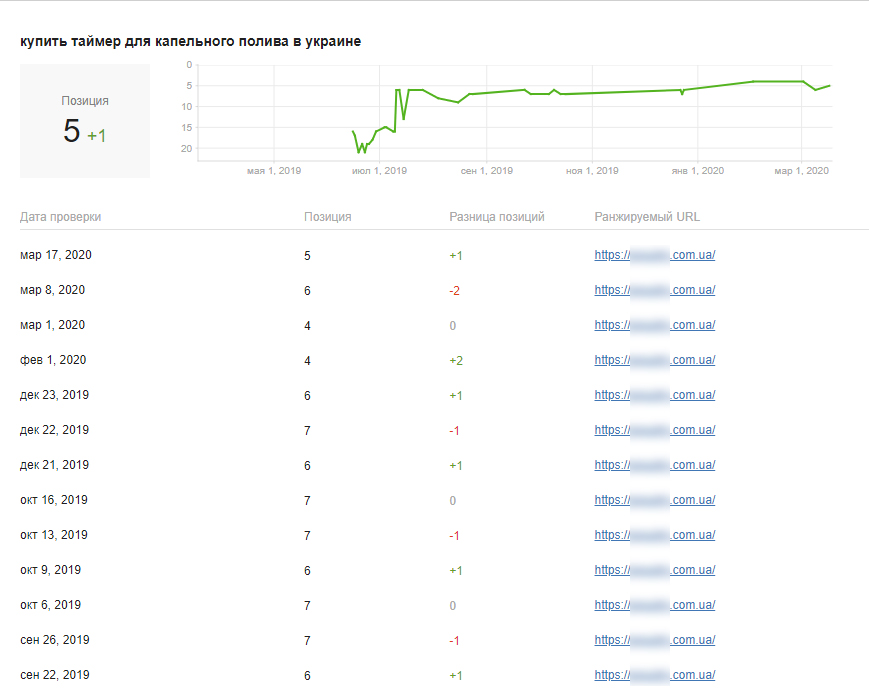Click the +2 difference in the фев 1, 2020 row
The image size is (869, 700).
(x=456, y=360)
